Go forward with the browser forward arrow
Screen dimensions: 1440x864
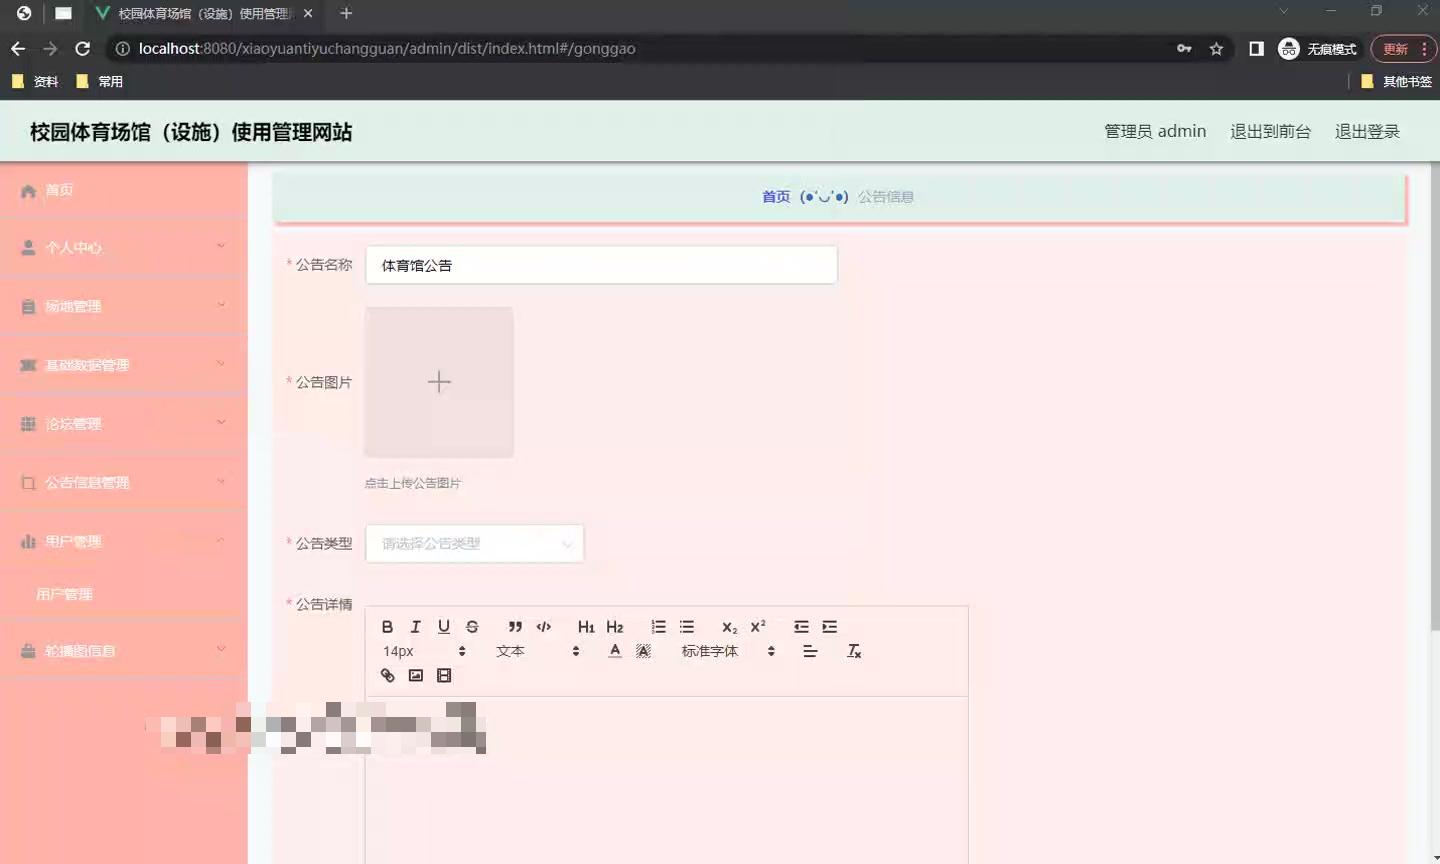[50, 49]
